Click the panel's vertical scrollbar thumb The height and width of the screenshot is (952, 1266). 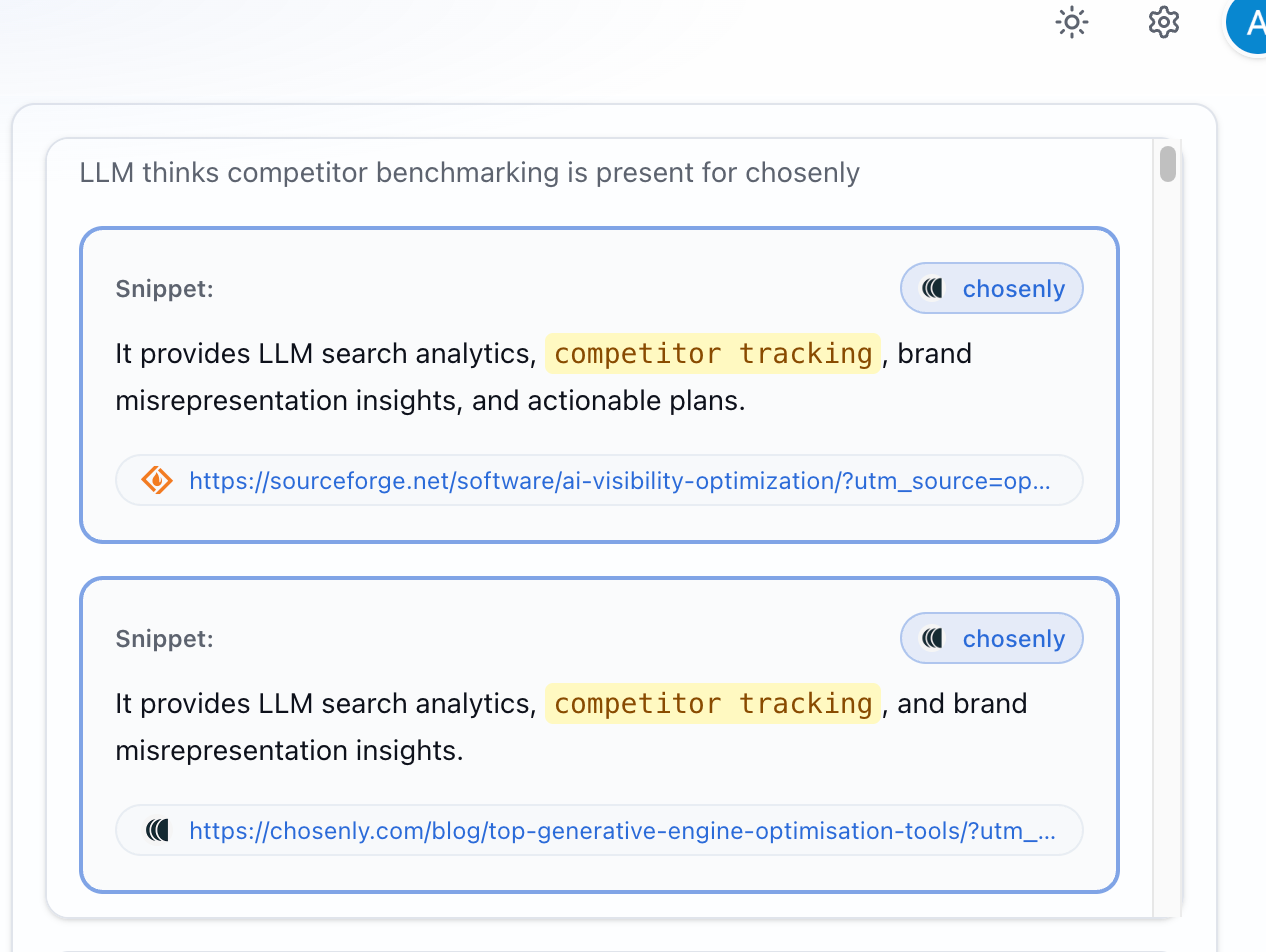(1167, 164)
